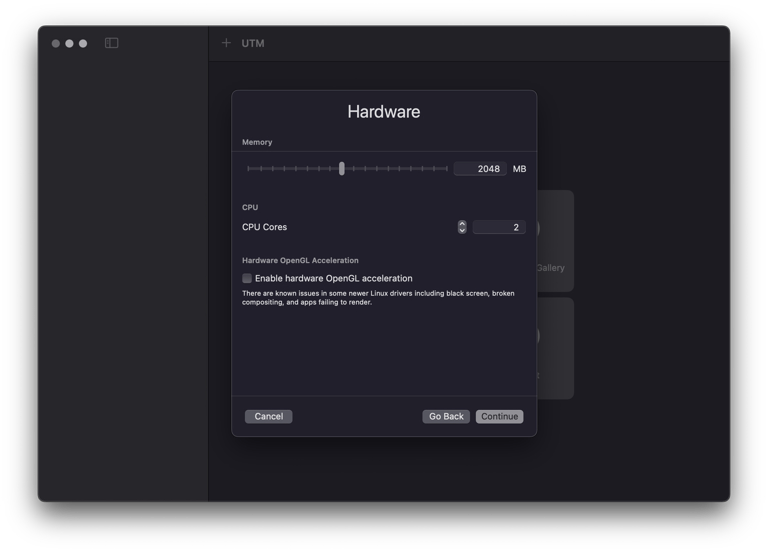Focus the CPU Cores number field
The width and height of the screenshot is (768, 552).
[498, 227]
